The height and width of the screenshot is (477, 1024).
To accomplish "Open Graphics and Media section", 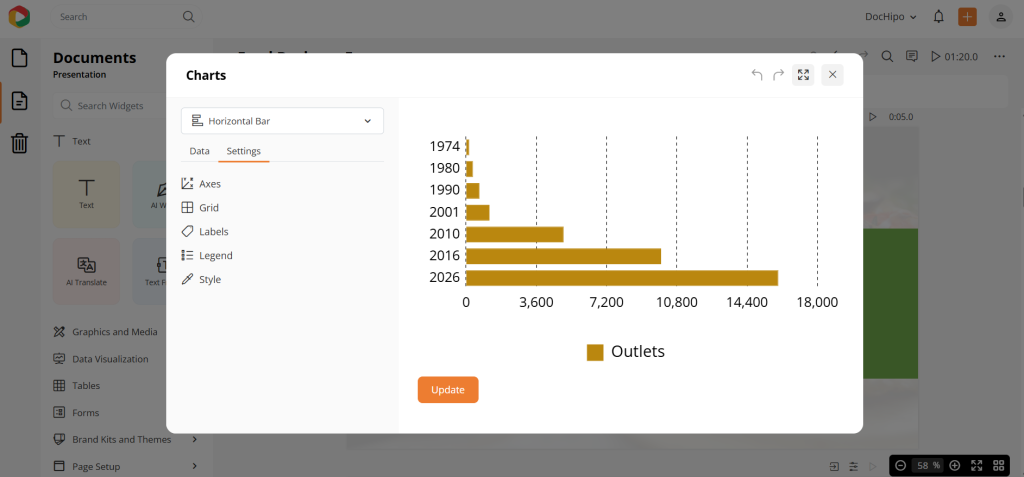I will (x=105, y=332).
